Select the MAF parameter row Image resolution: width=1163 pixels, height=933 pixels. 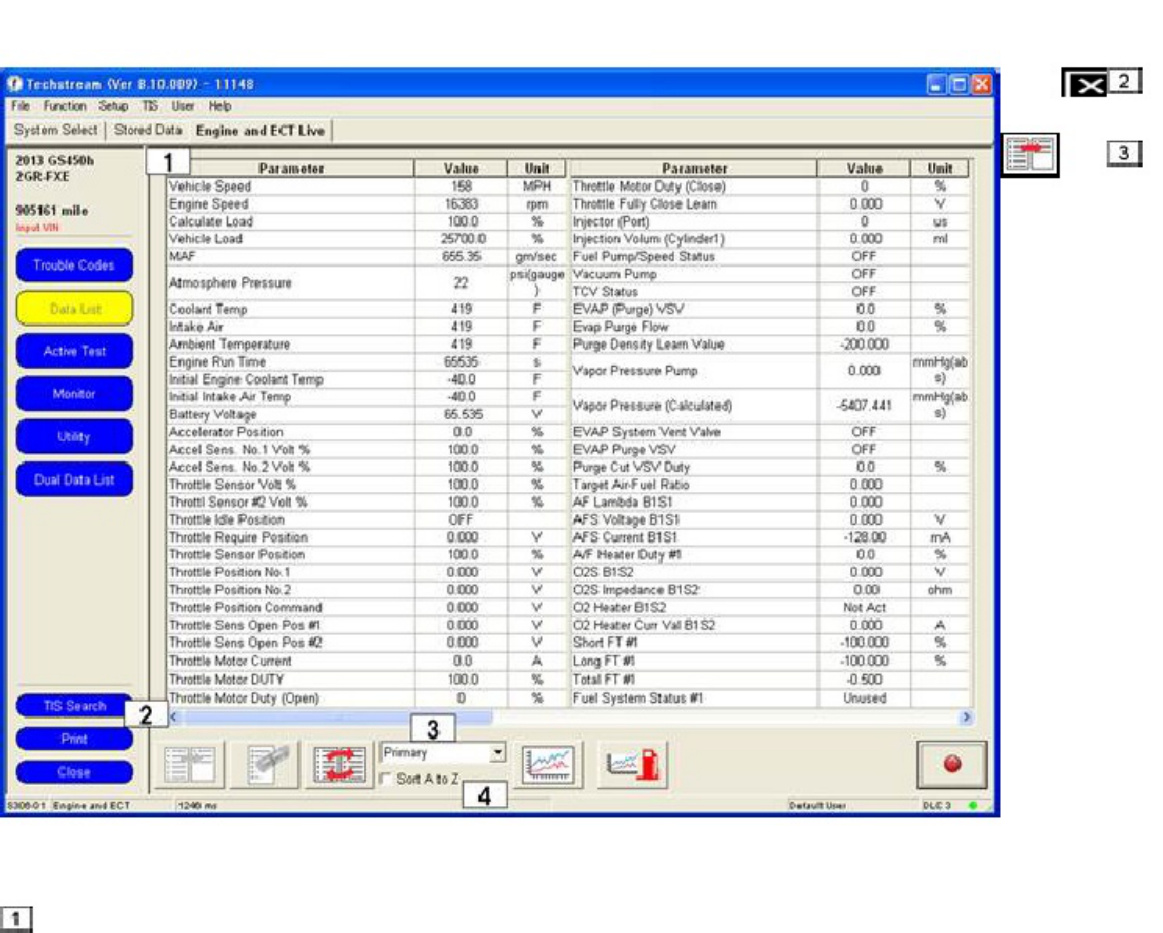point(367,256)
